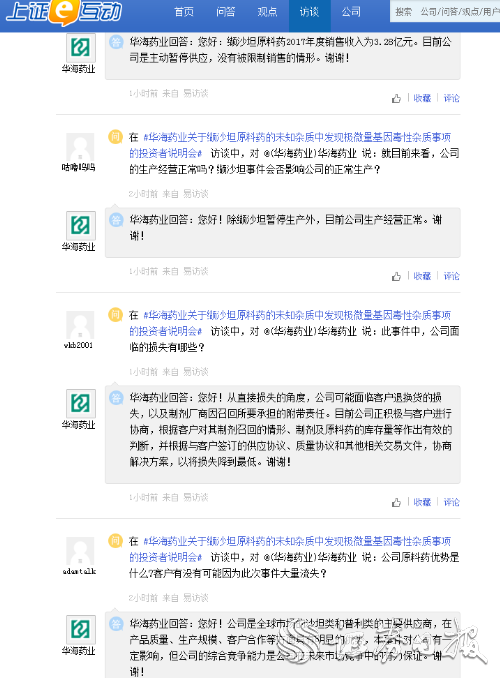
Task: Like the first 华海药业 answer via thumbs-up icon
Action: tap(396, 99)
